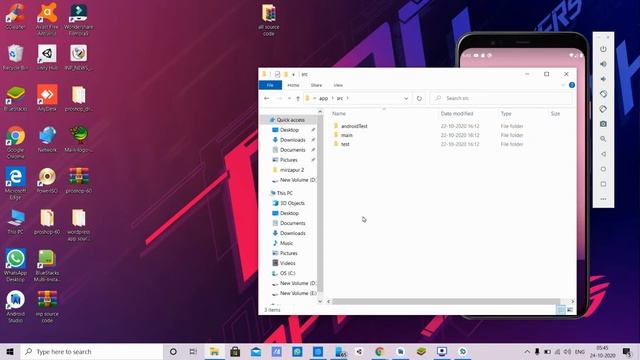Click the 'Search src' search box

click(x=502, y=98)
